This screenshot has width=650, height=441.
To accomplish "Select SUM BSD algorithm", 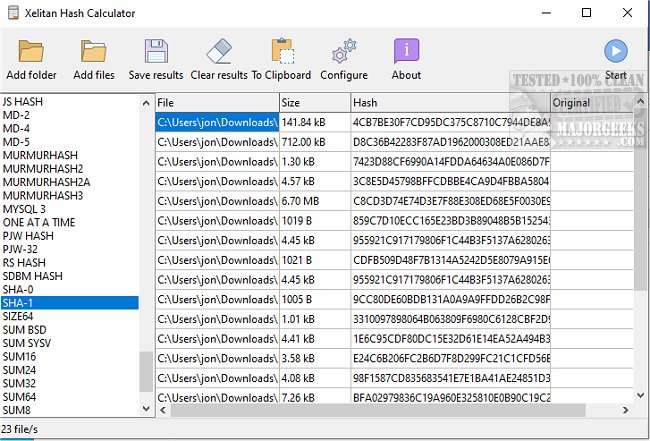I will pos(24,330).
